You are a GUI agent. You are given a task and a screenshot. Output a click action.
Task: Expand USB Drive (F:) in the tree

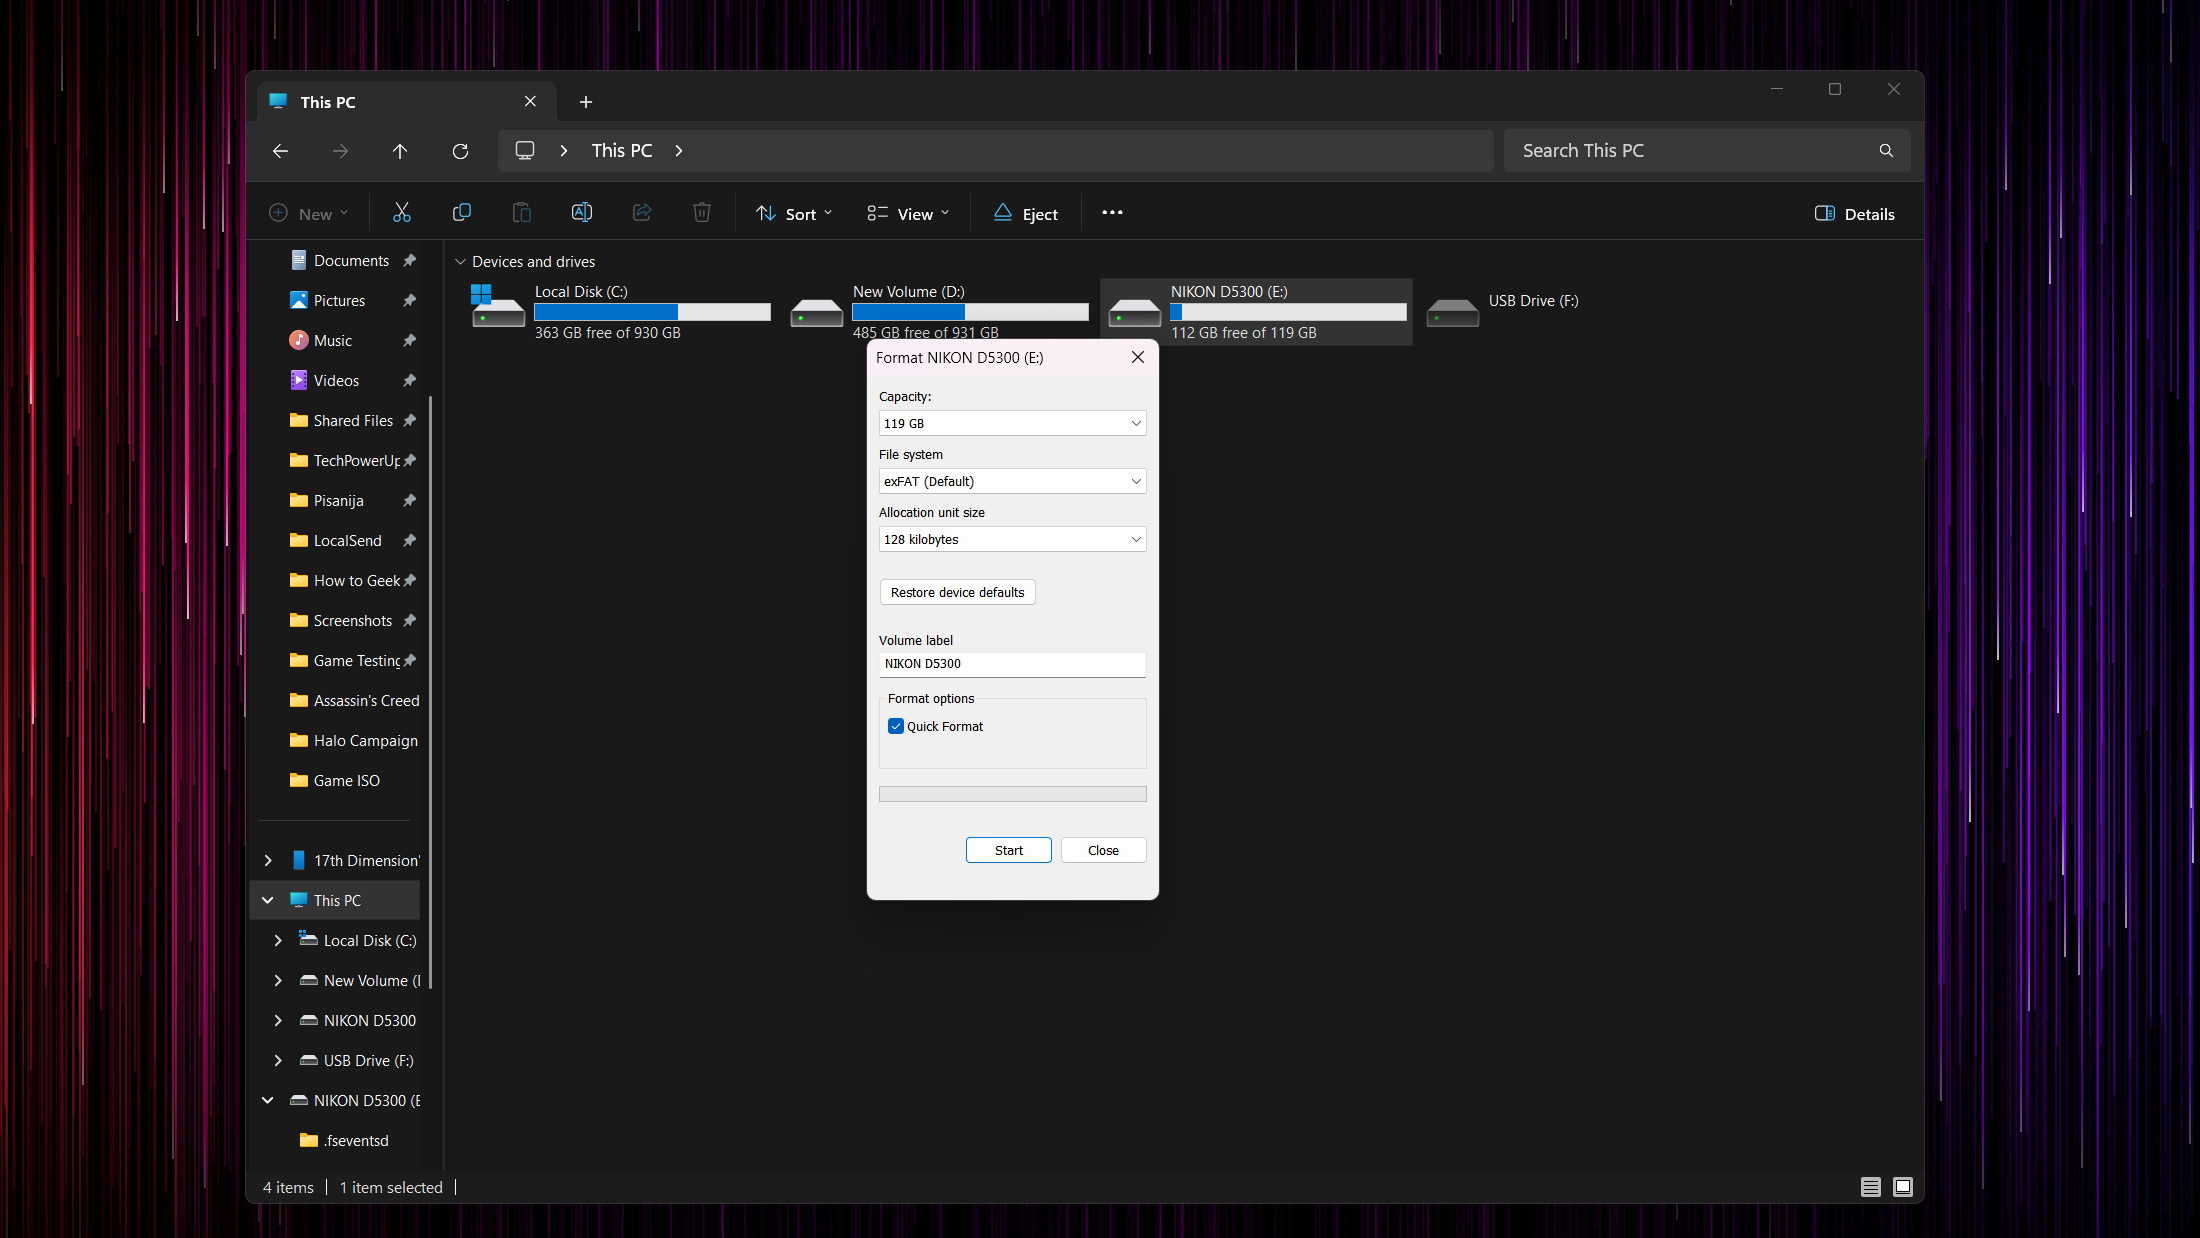[x=278, y=1061]
